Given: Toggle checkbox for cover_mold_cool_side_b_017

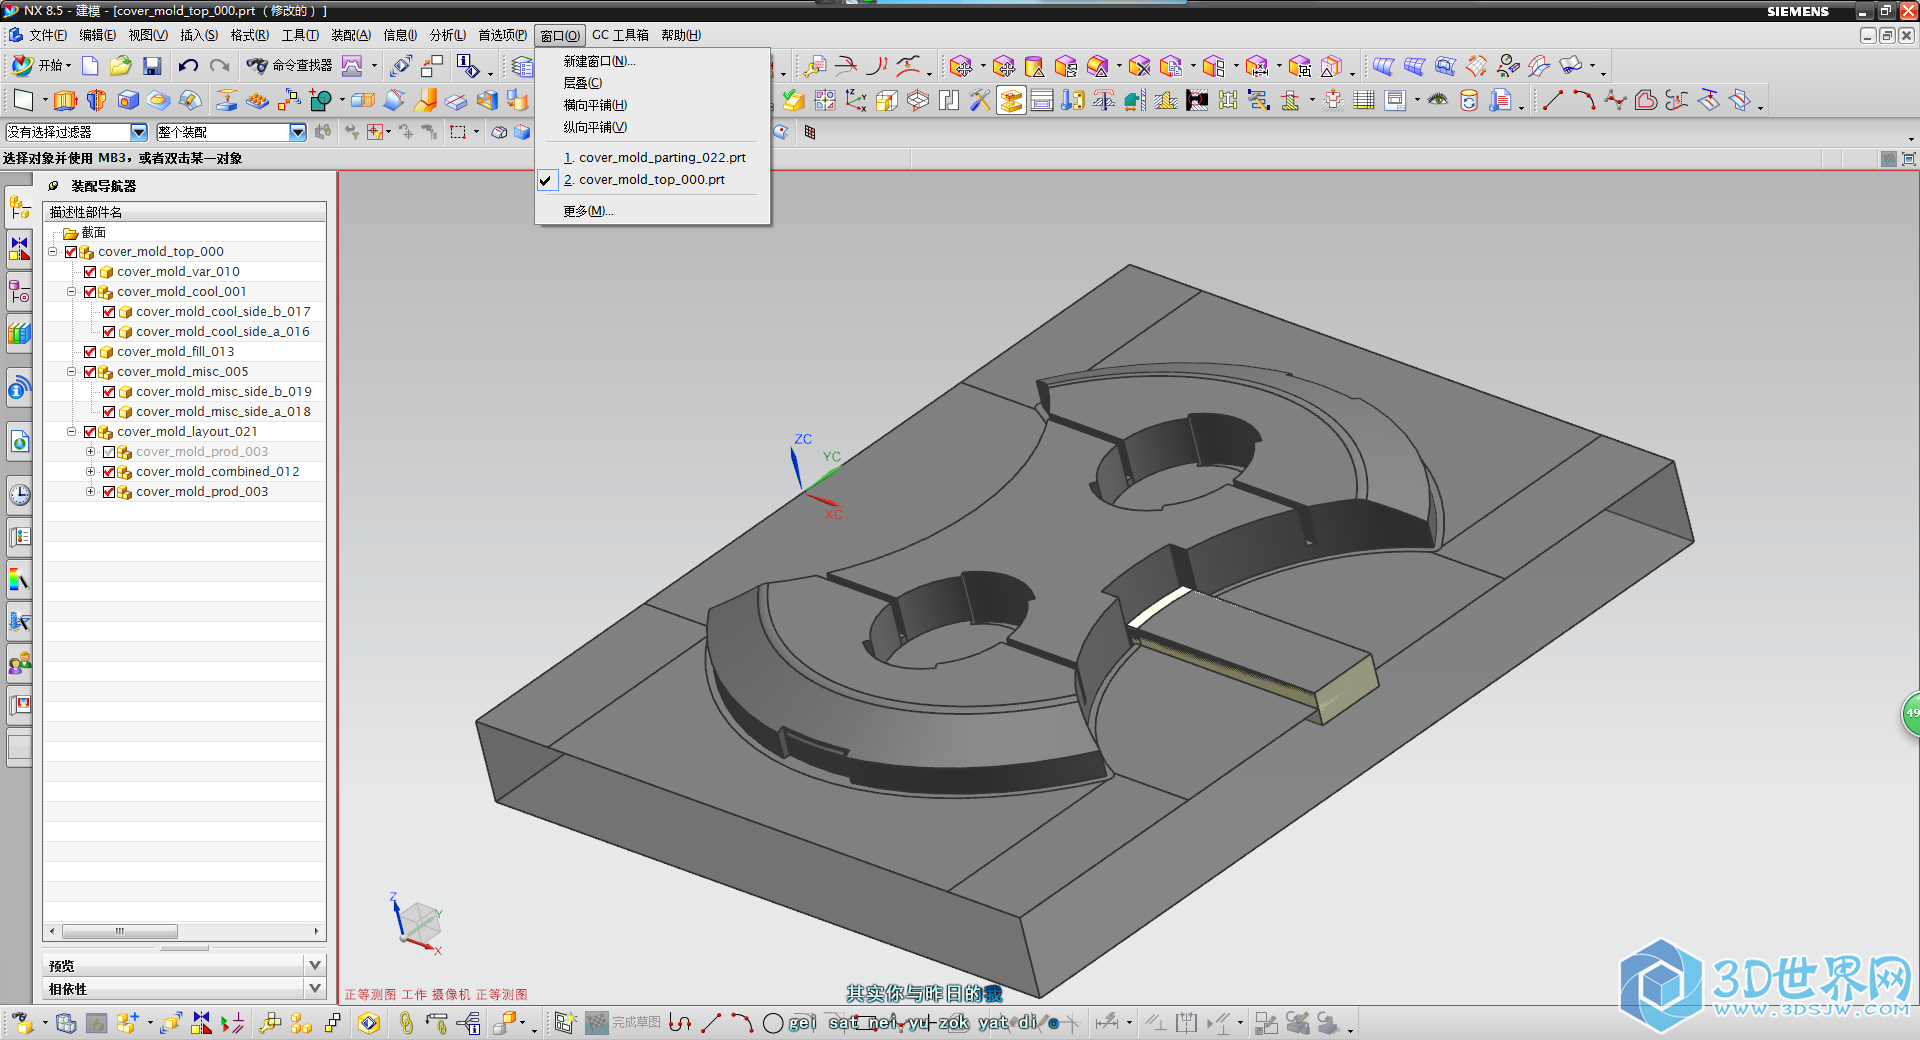Looking at the screenshot, I should tap(109, 312).
